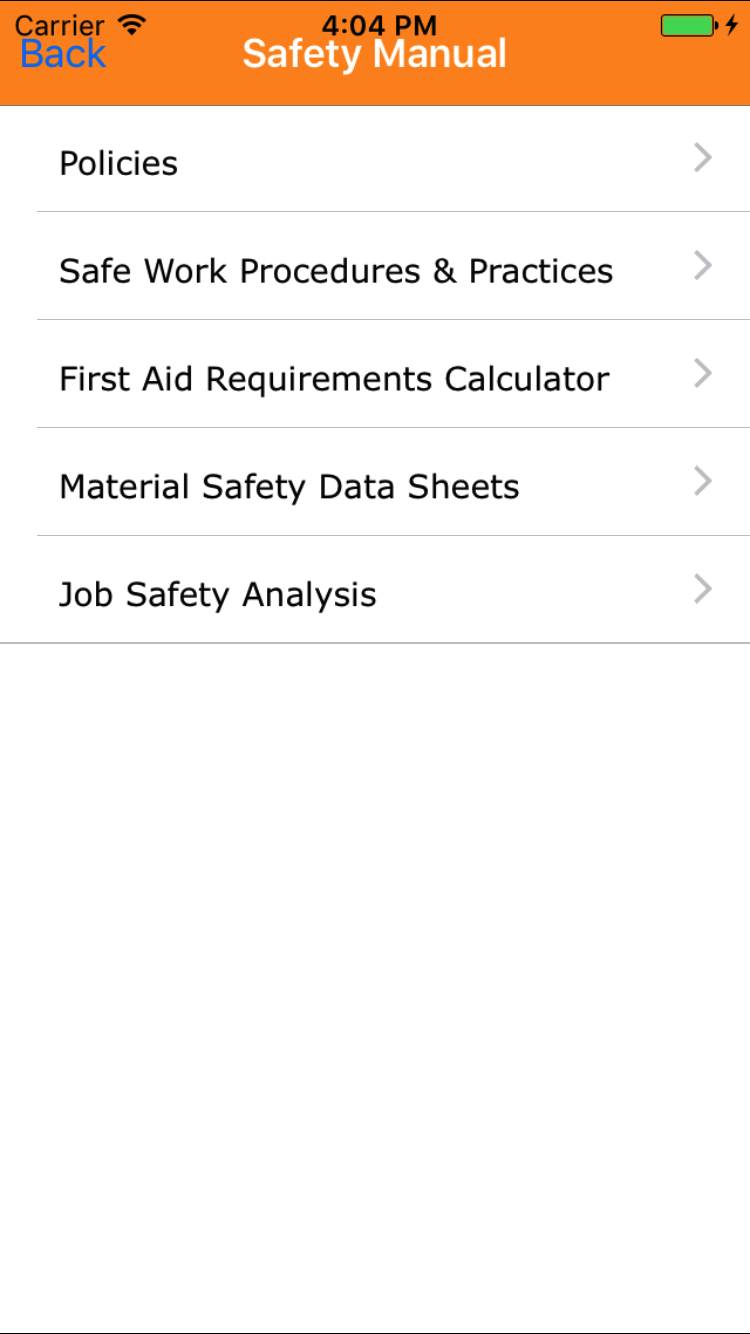Click empty white area below the list
The width and height of the screenshot is (750, 1334).
[375, 950]
